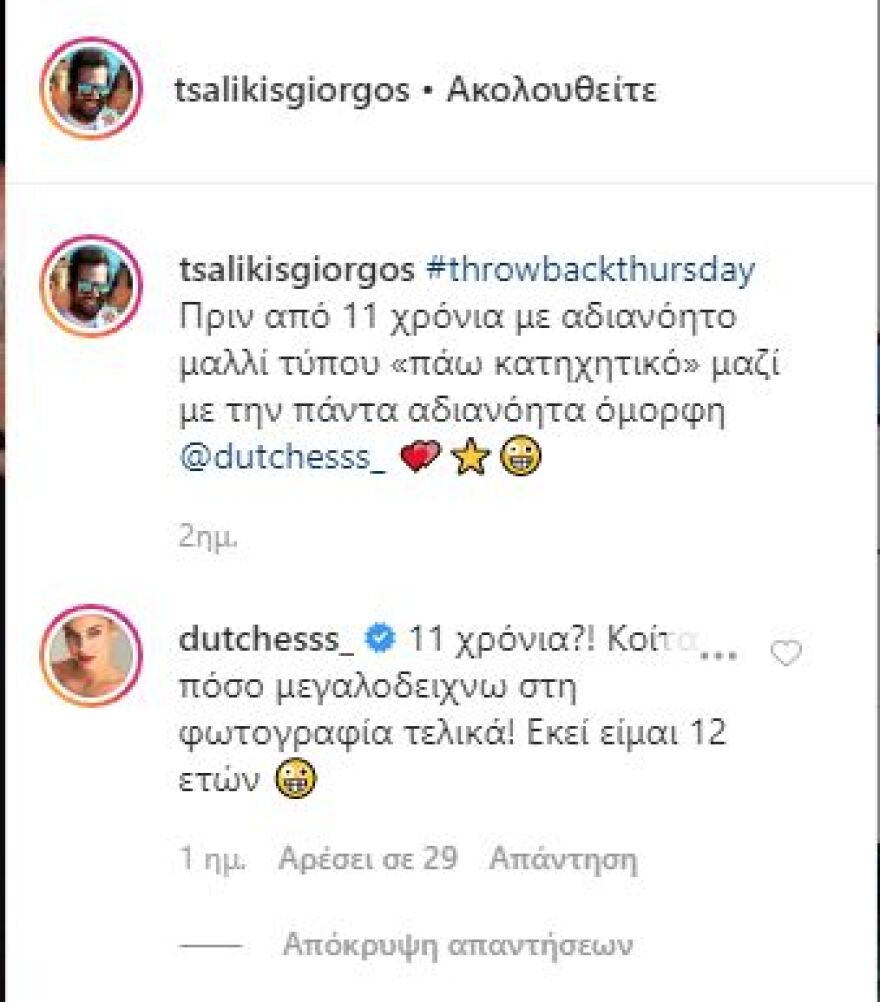Like the dutchesss_ comment with the heart
The width and height of the screenshot is (880, 1002).
pos(786,652)
